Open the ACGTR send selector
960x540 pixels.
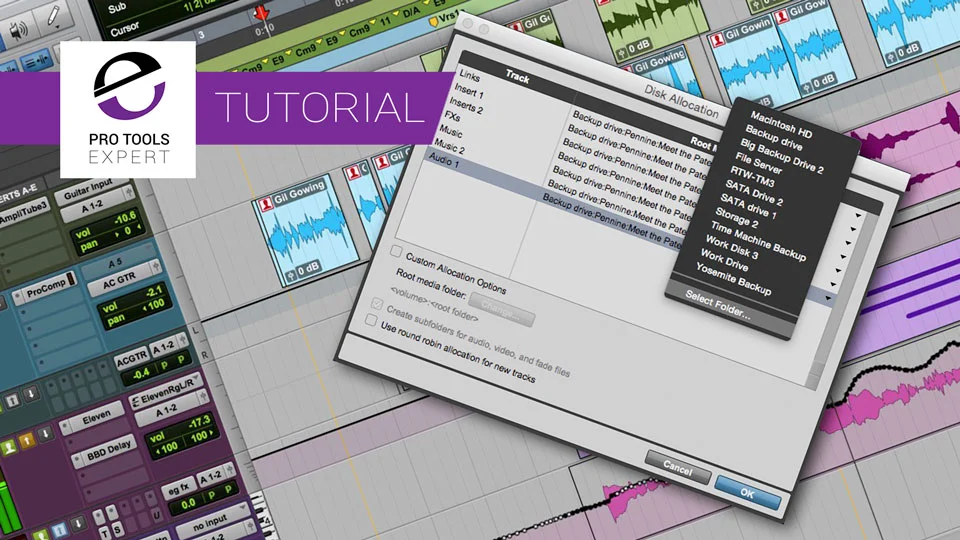pyautogui.click(x=132, y=359)
